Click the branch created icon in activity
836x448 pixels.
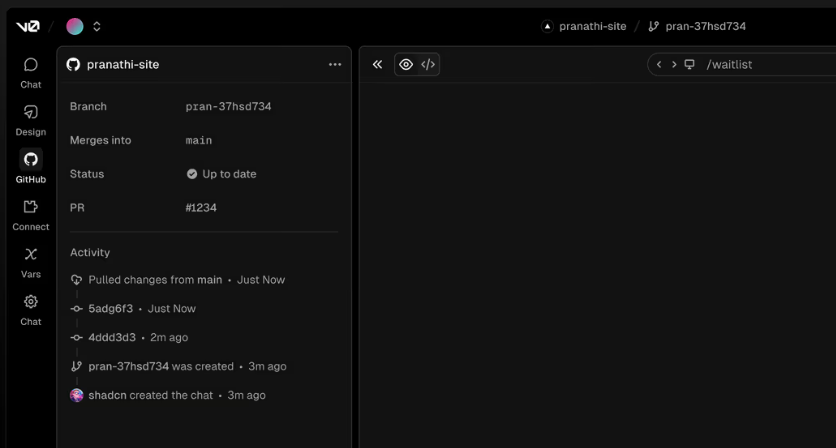coord(76,366)
